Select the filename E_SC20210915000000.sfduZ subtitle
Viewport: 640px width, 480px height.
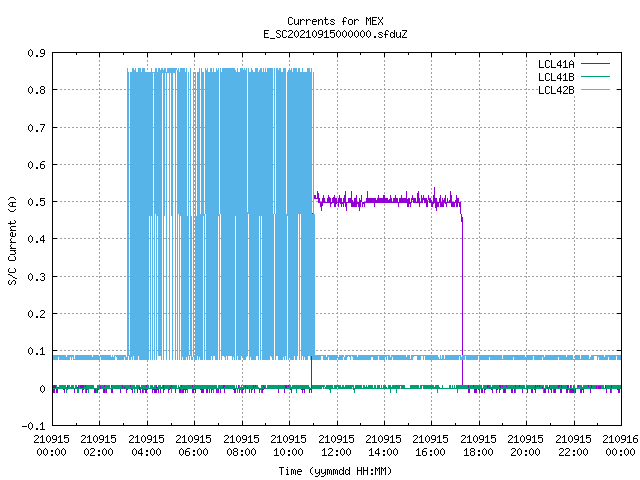pyautogui.click(x=335, y=34)
